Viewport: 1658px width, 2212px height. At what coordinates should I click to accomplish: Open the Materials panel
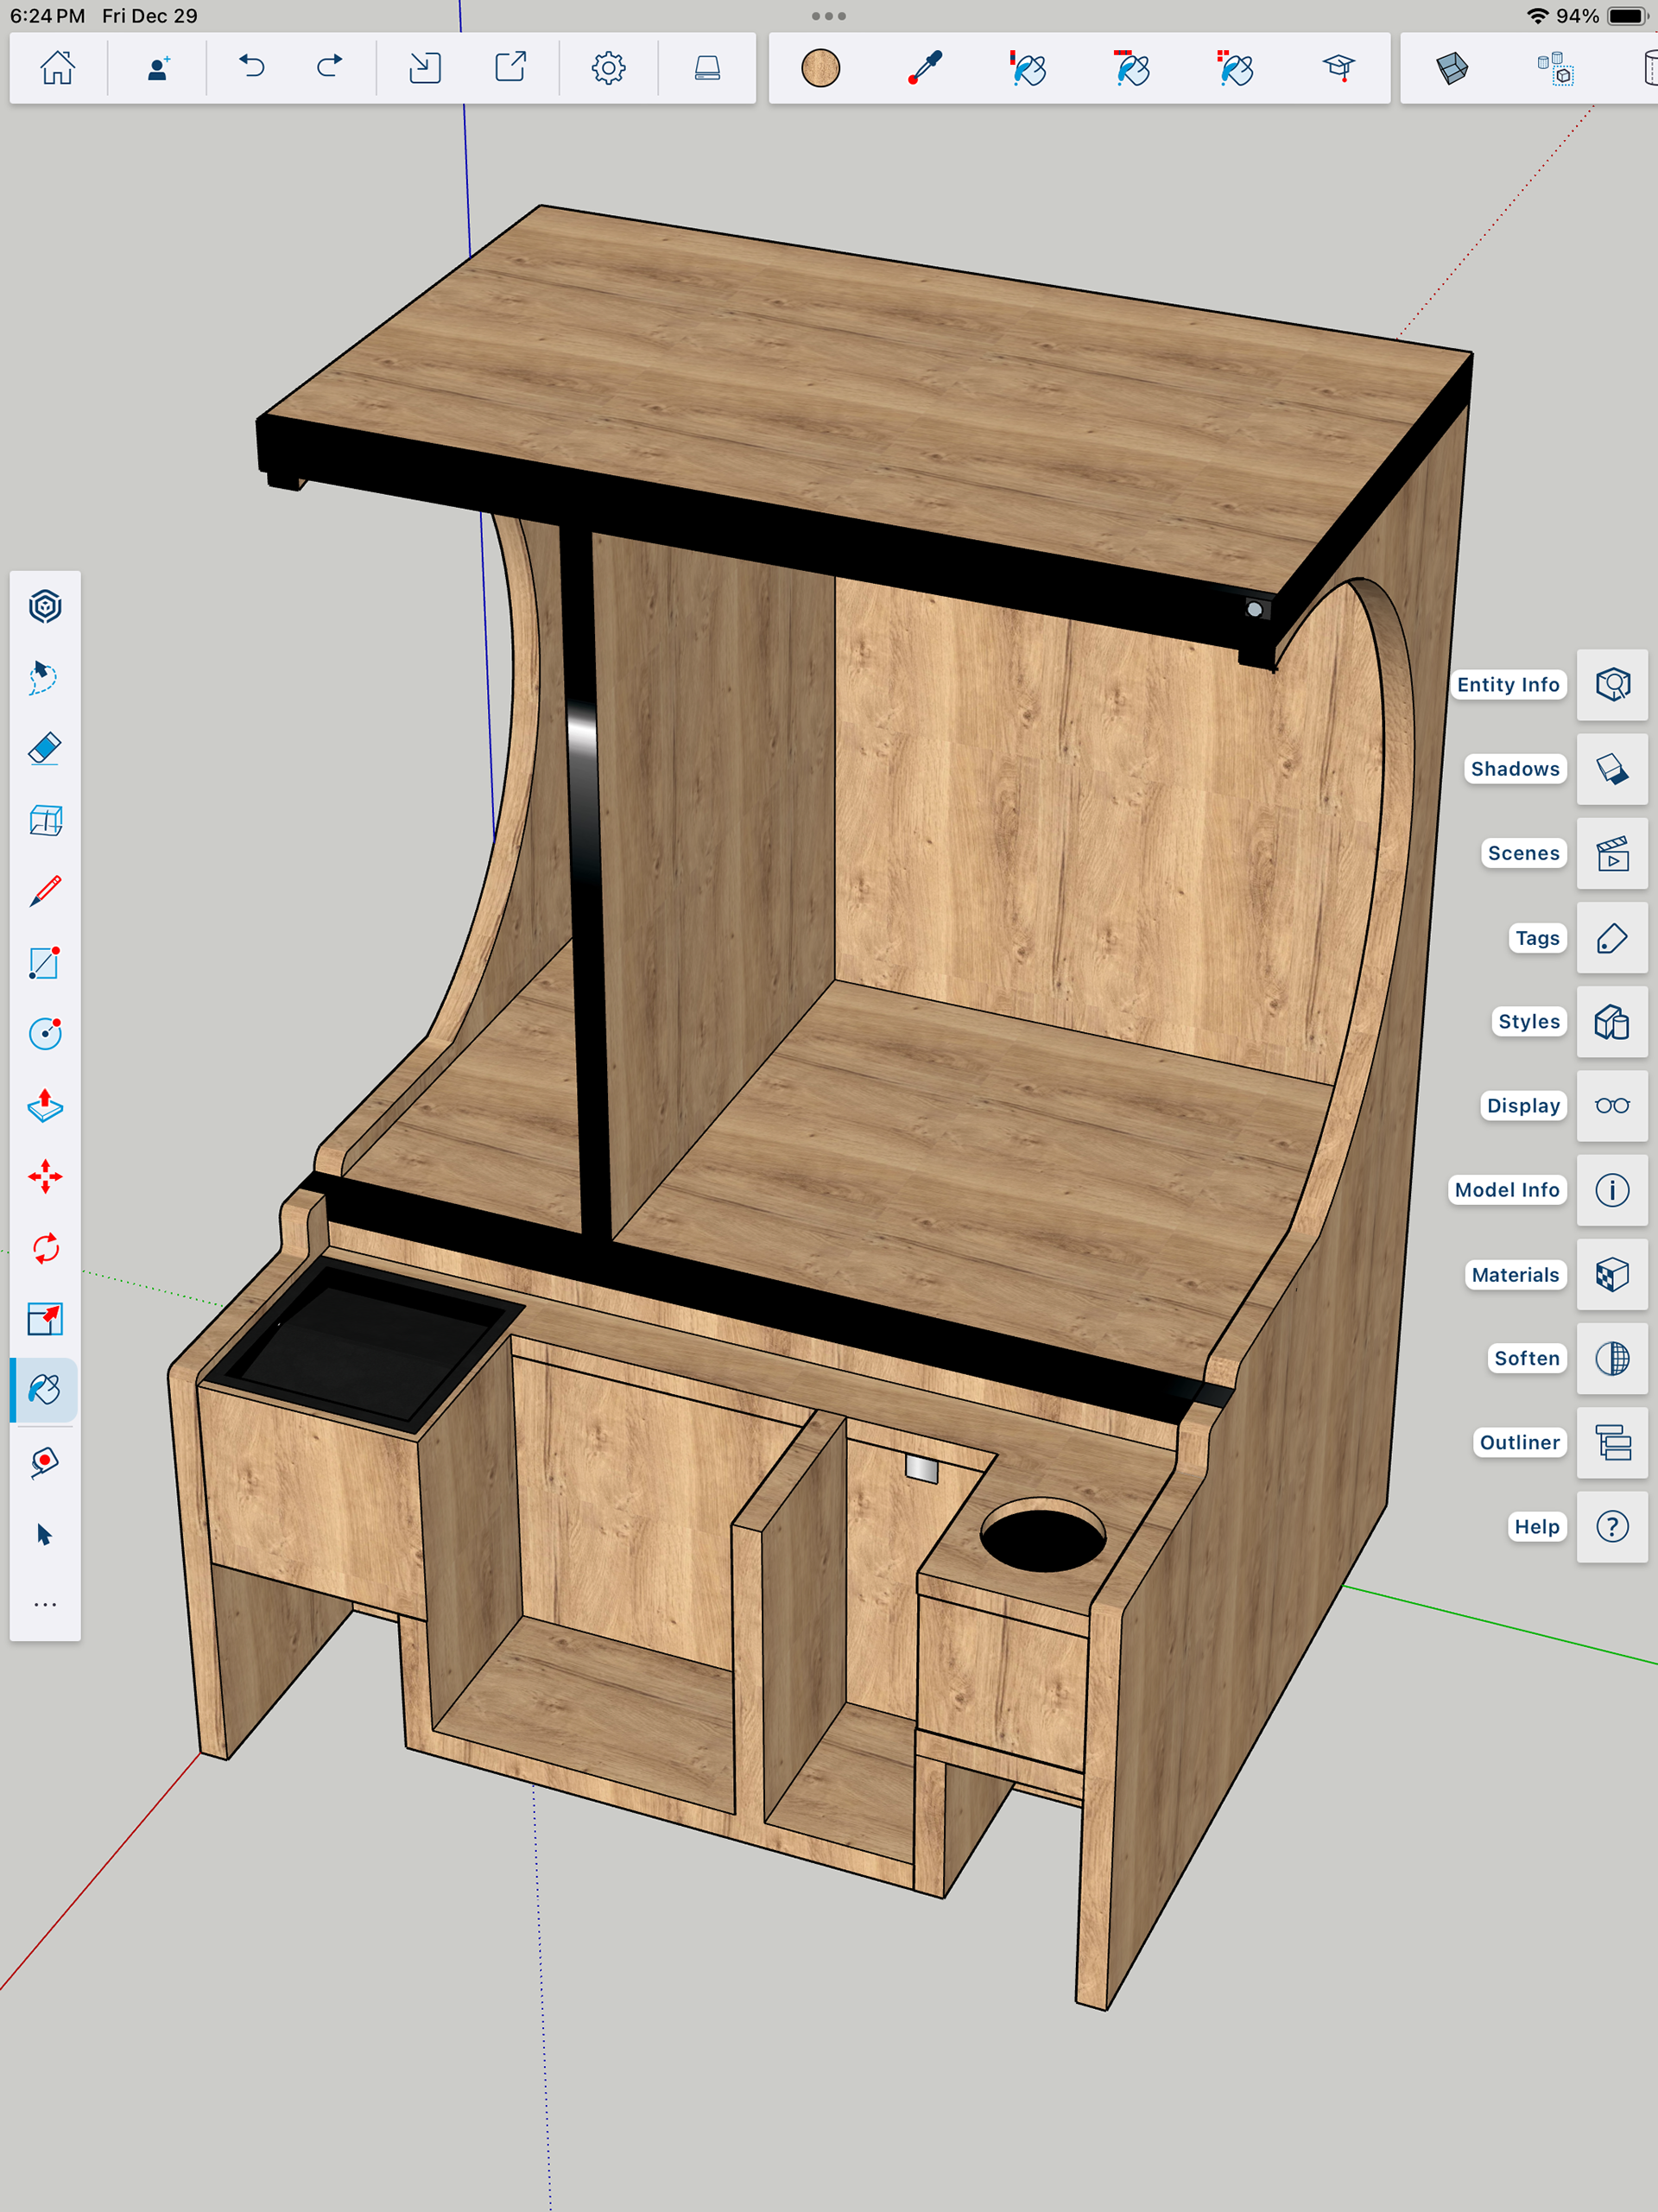[1611, 1275]
